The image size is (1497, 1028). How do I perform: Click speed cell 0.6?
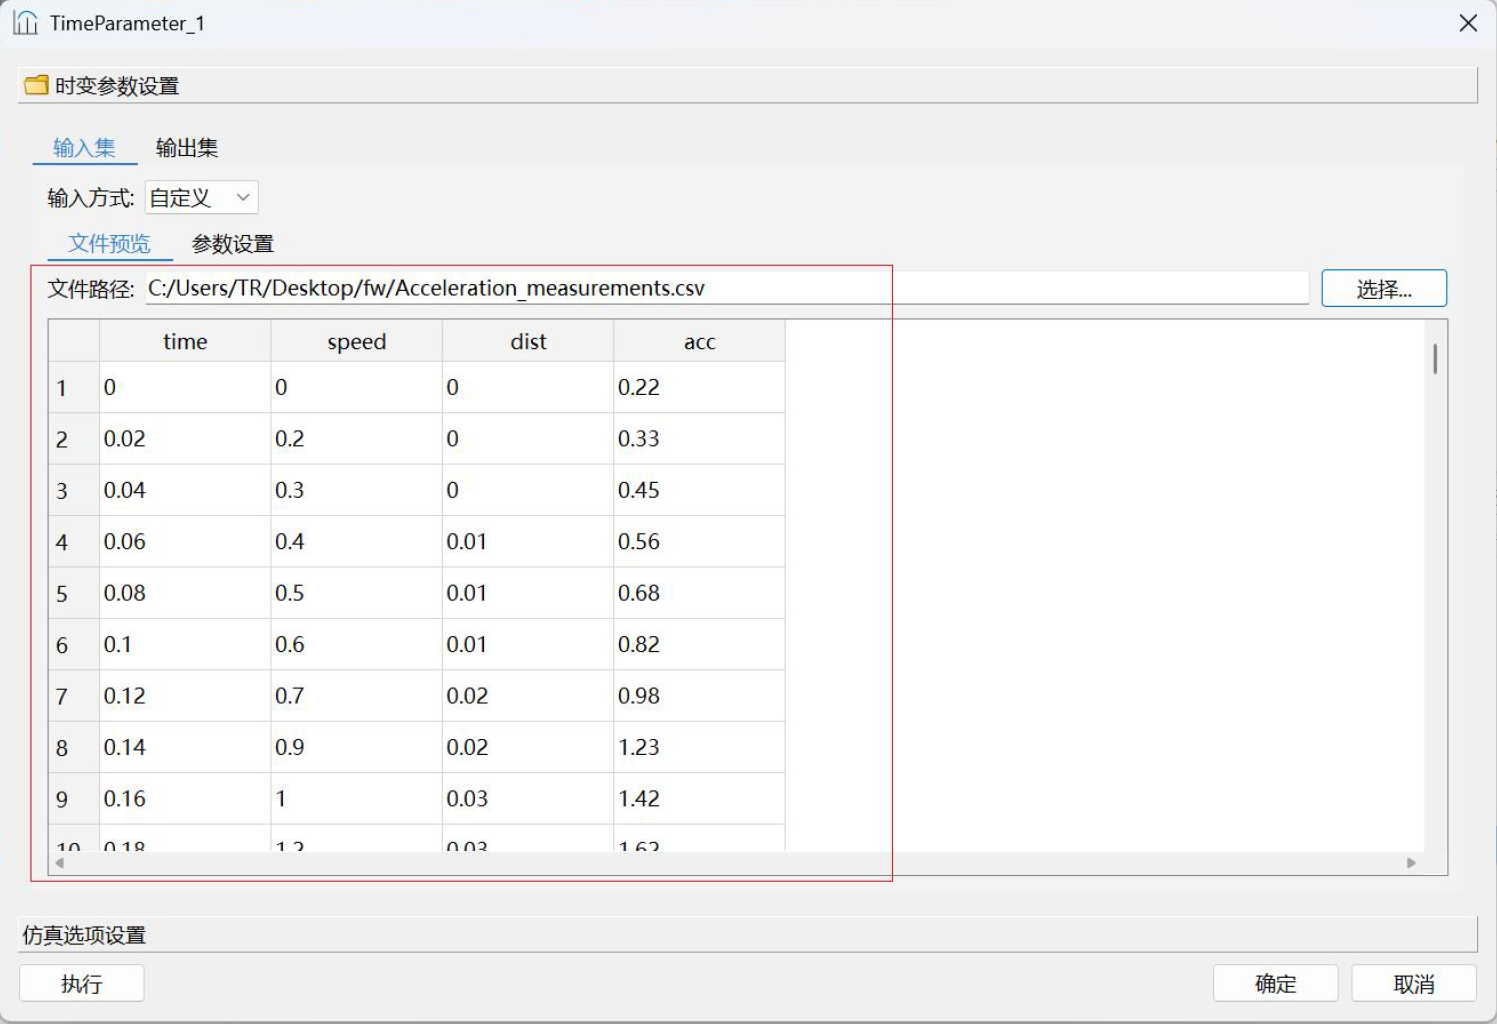[357, 645]
